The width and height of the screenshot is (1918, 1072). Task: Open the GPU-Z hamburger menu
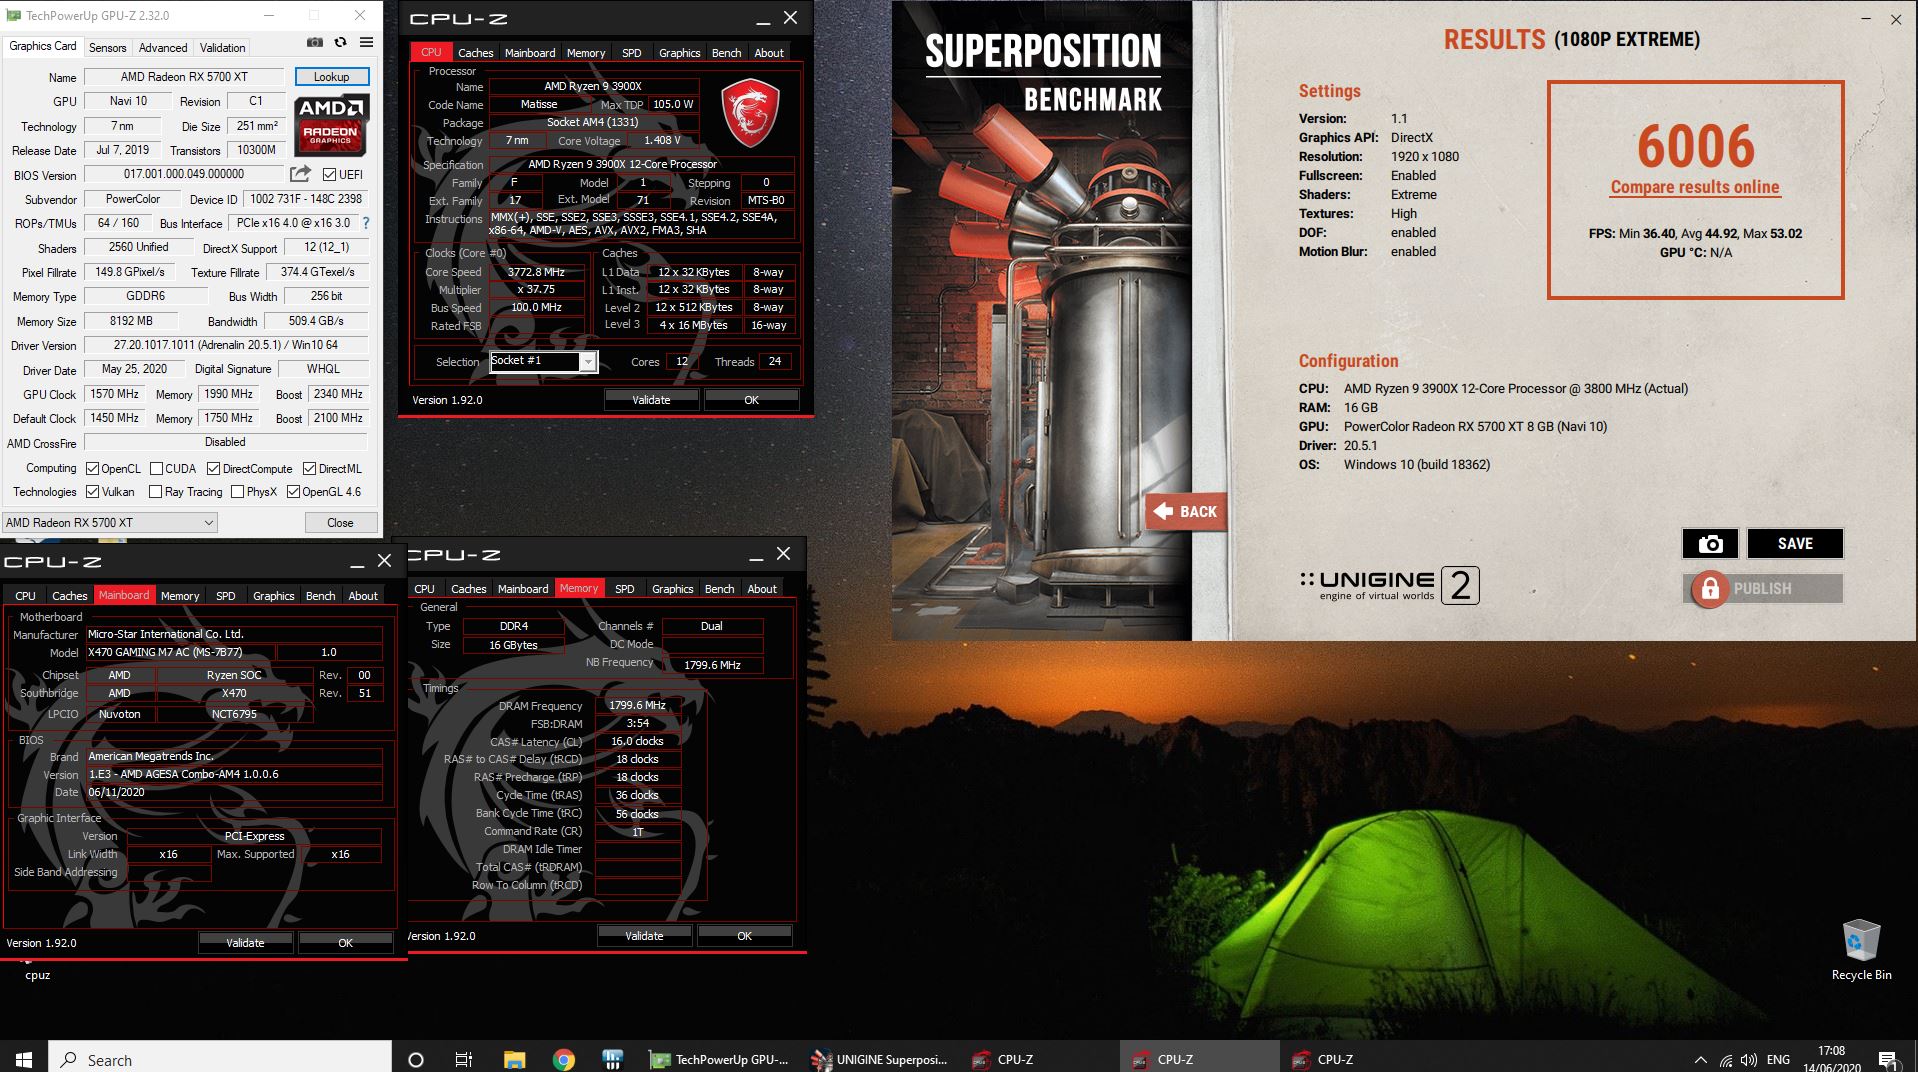pyautogui.click(x=366, y=42)
